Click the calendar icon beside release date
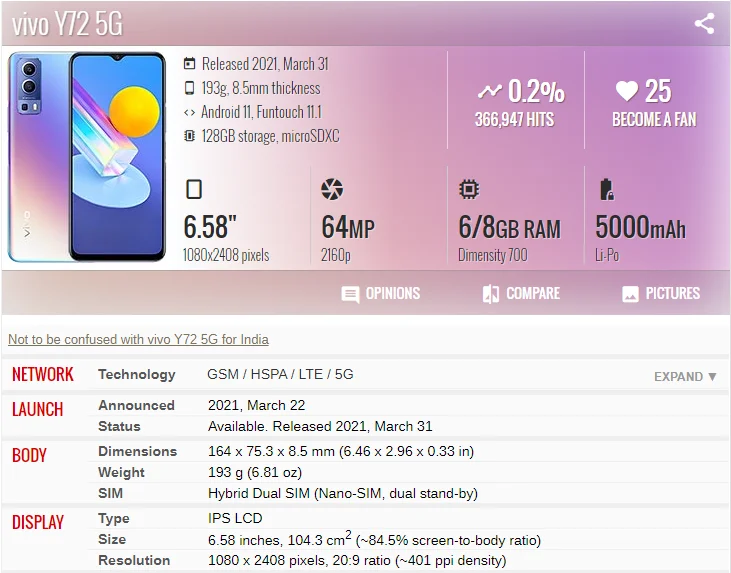 189,63
